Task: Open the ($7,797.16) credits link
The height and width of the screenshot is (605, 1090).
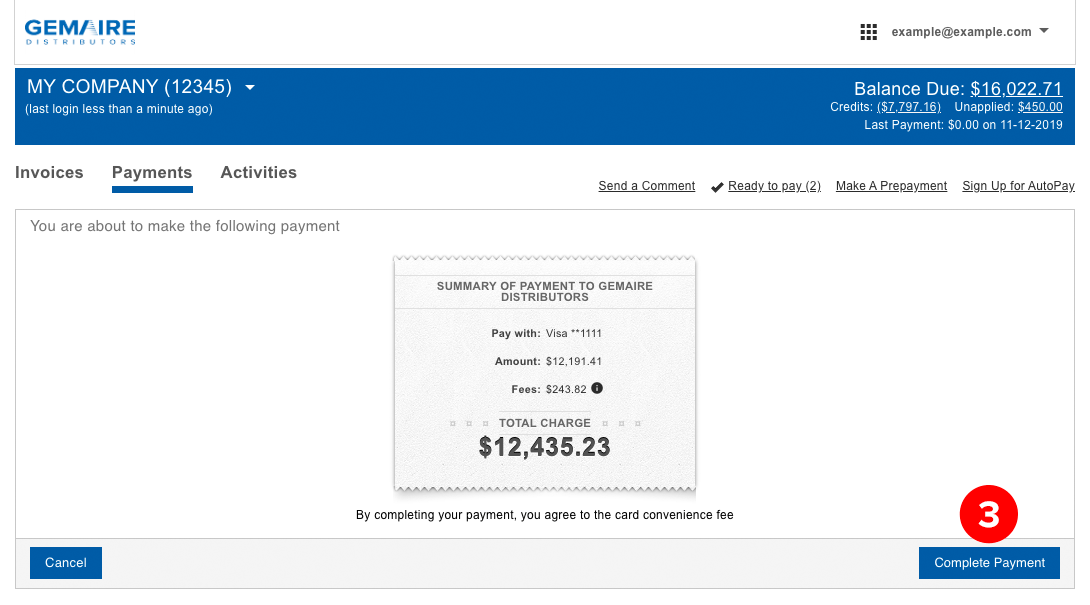Action: 909,107
